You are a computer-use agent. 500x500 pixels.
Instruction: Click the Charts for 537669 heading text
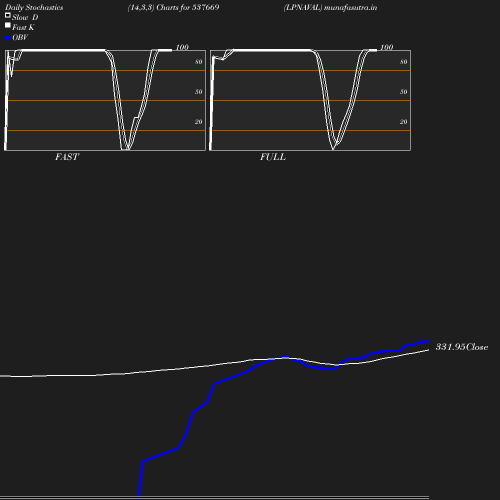click(x=188, y=7)
